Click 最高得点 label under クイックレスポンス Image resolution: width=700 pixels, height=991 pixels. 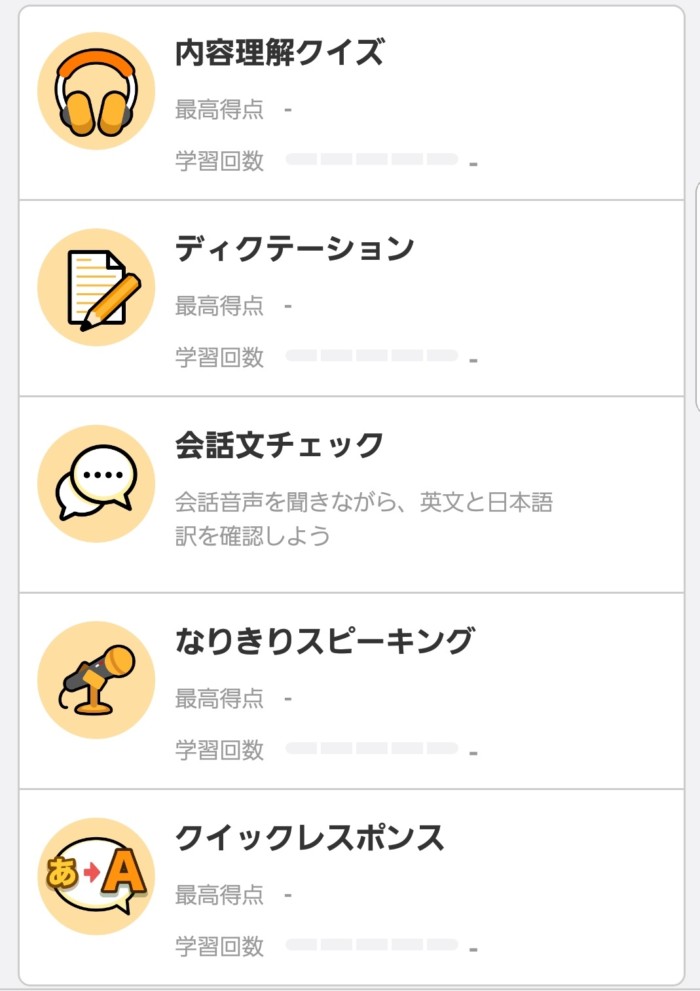point(219,896)
